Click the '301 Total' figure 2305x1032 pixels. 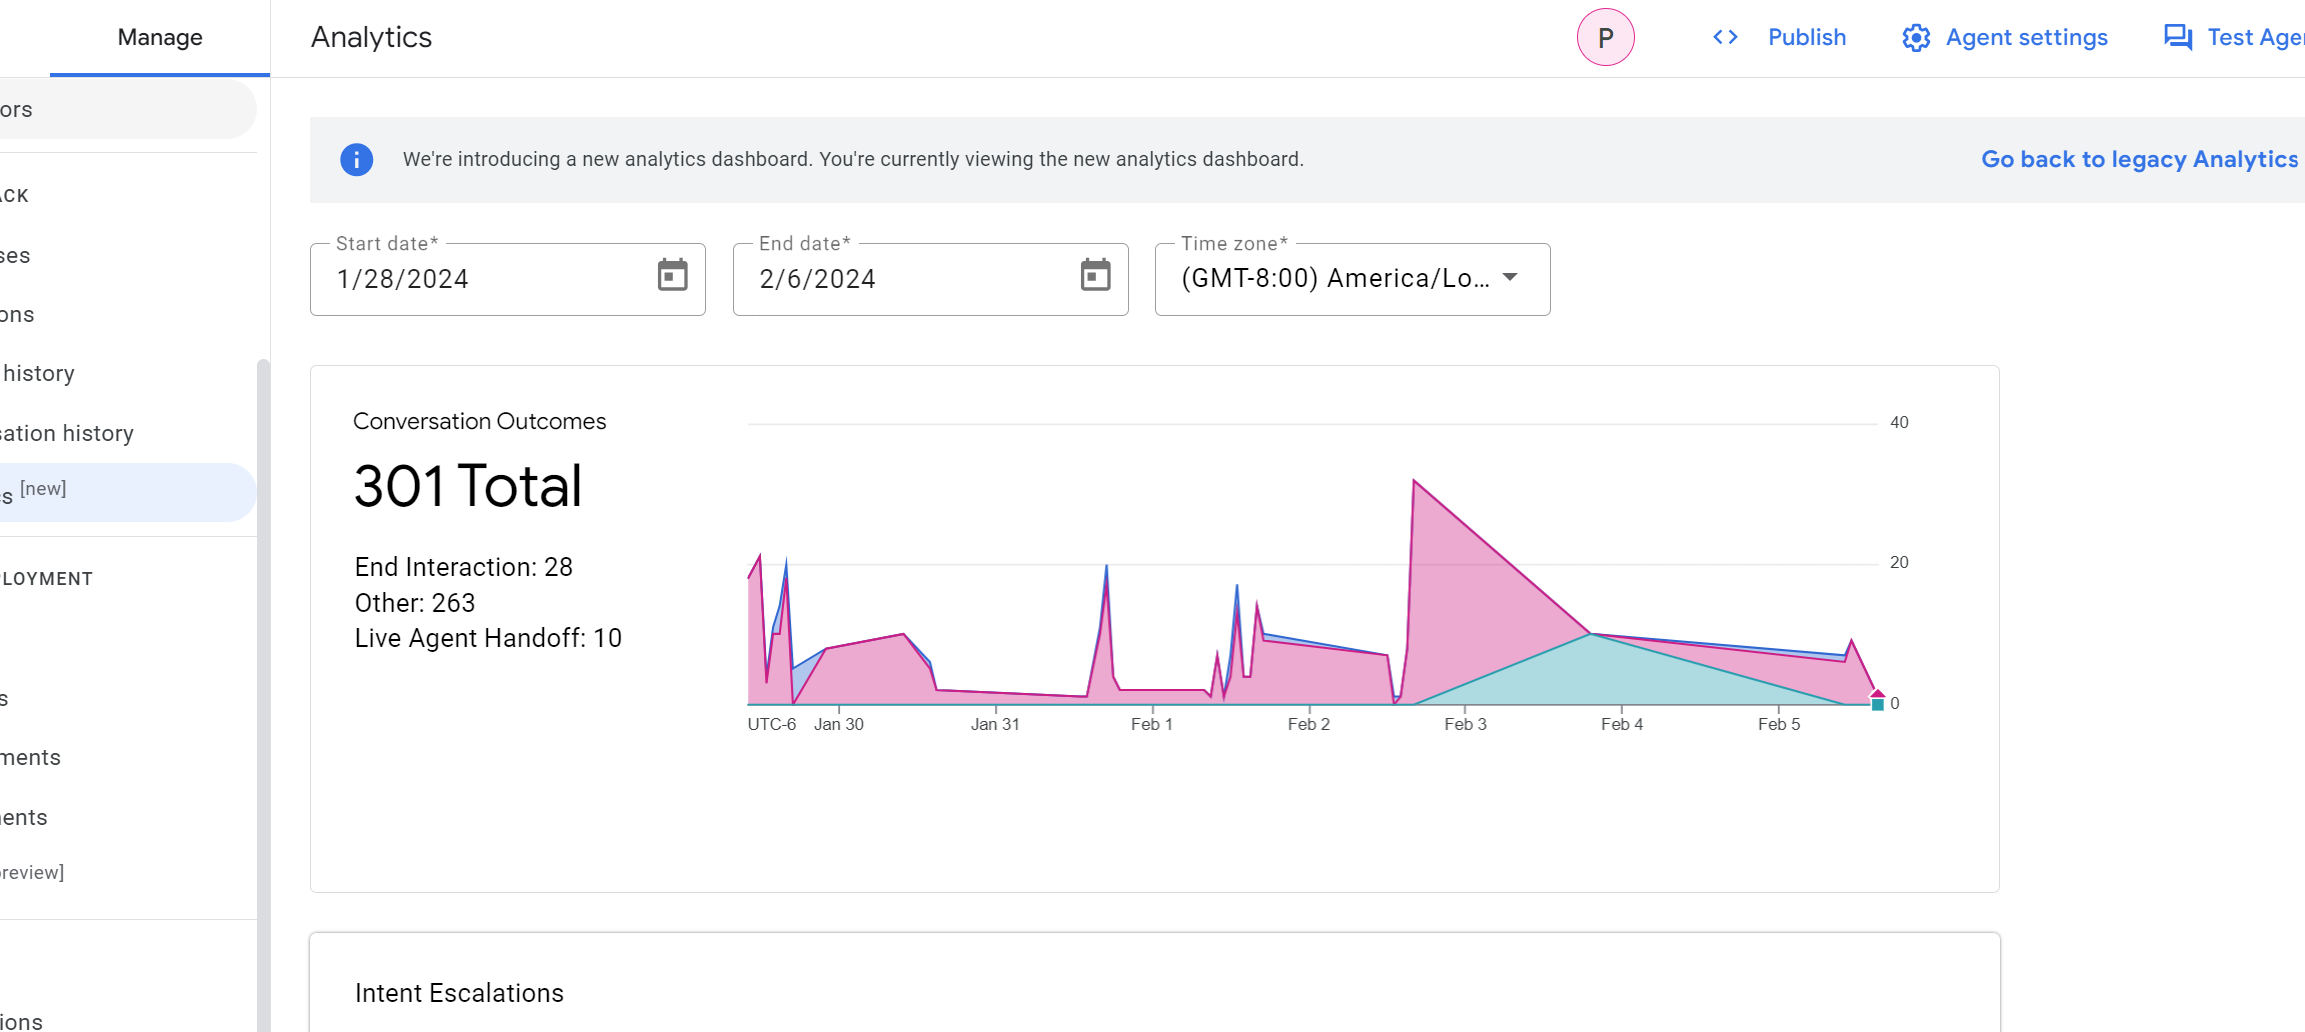coord(468,486)
